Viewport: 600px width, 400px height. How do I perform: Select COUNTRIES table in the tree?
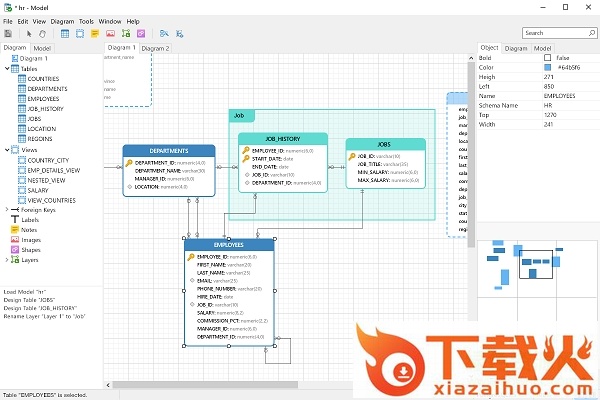(43, 79)
